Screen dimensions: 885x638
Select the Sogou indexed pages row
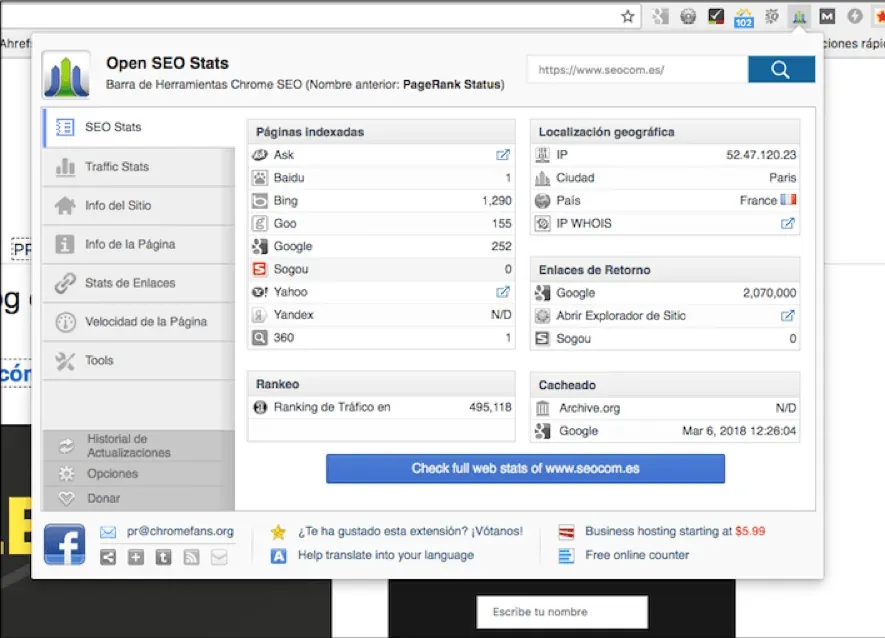pos(382,269)
